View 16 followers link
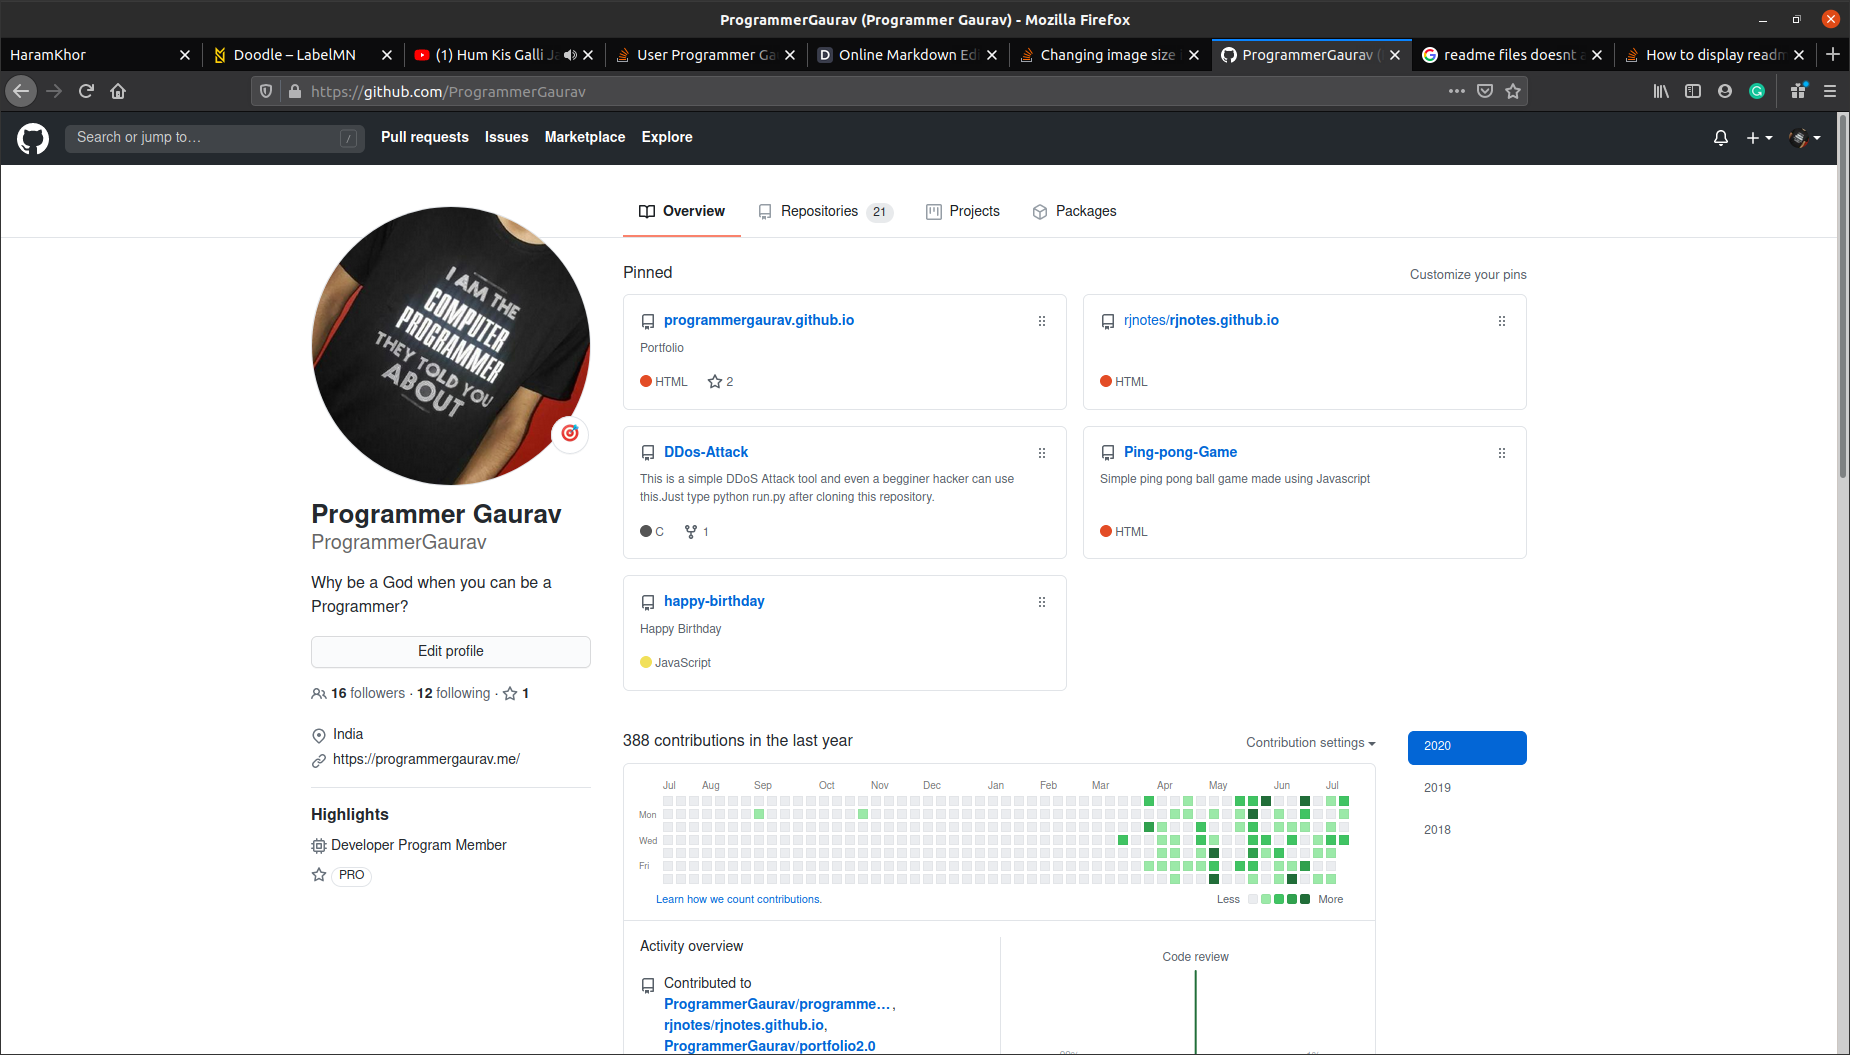The height and width of the screenshot is (1055, 1850). click(359, 693)
